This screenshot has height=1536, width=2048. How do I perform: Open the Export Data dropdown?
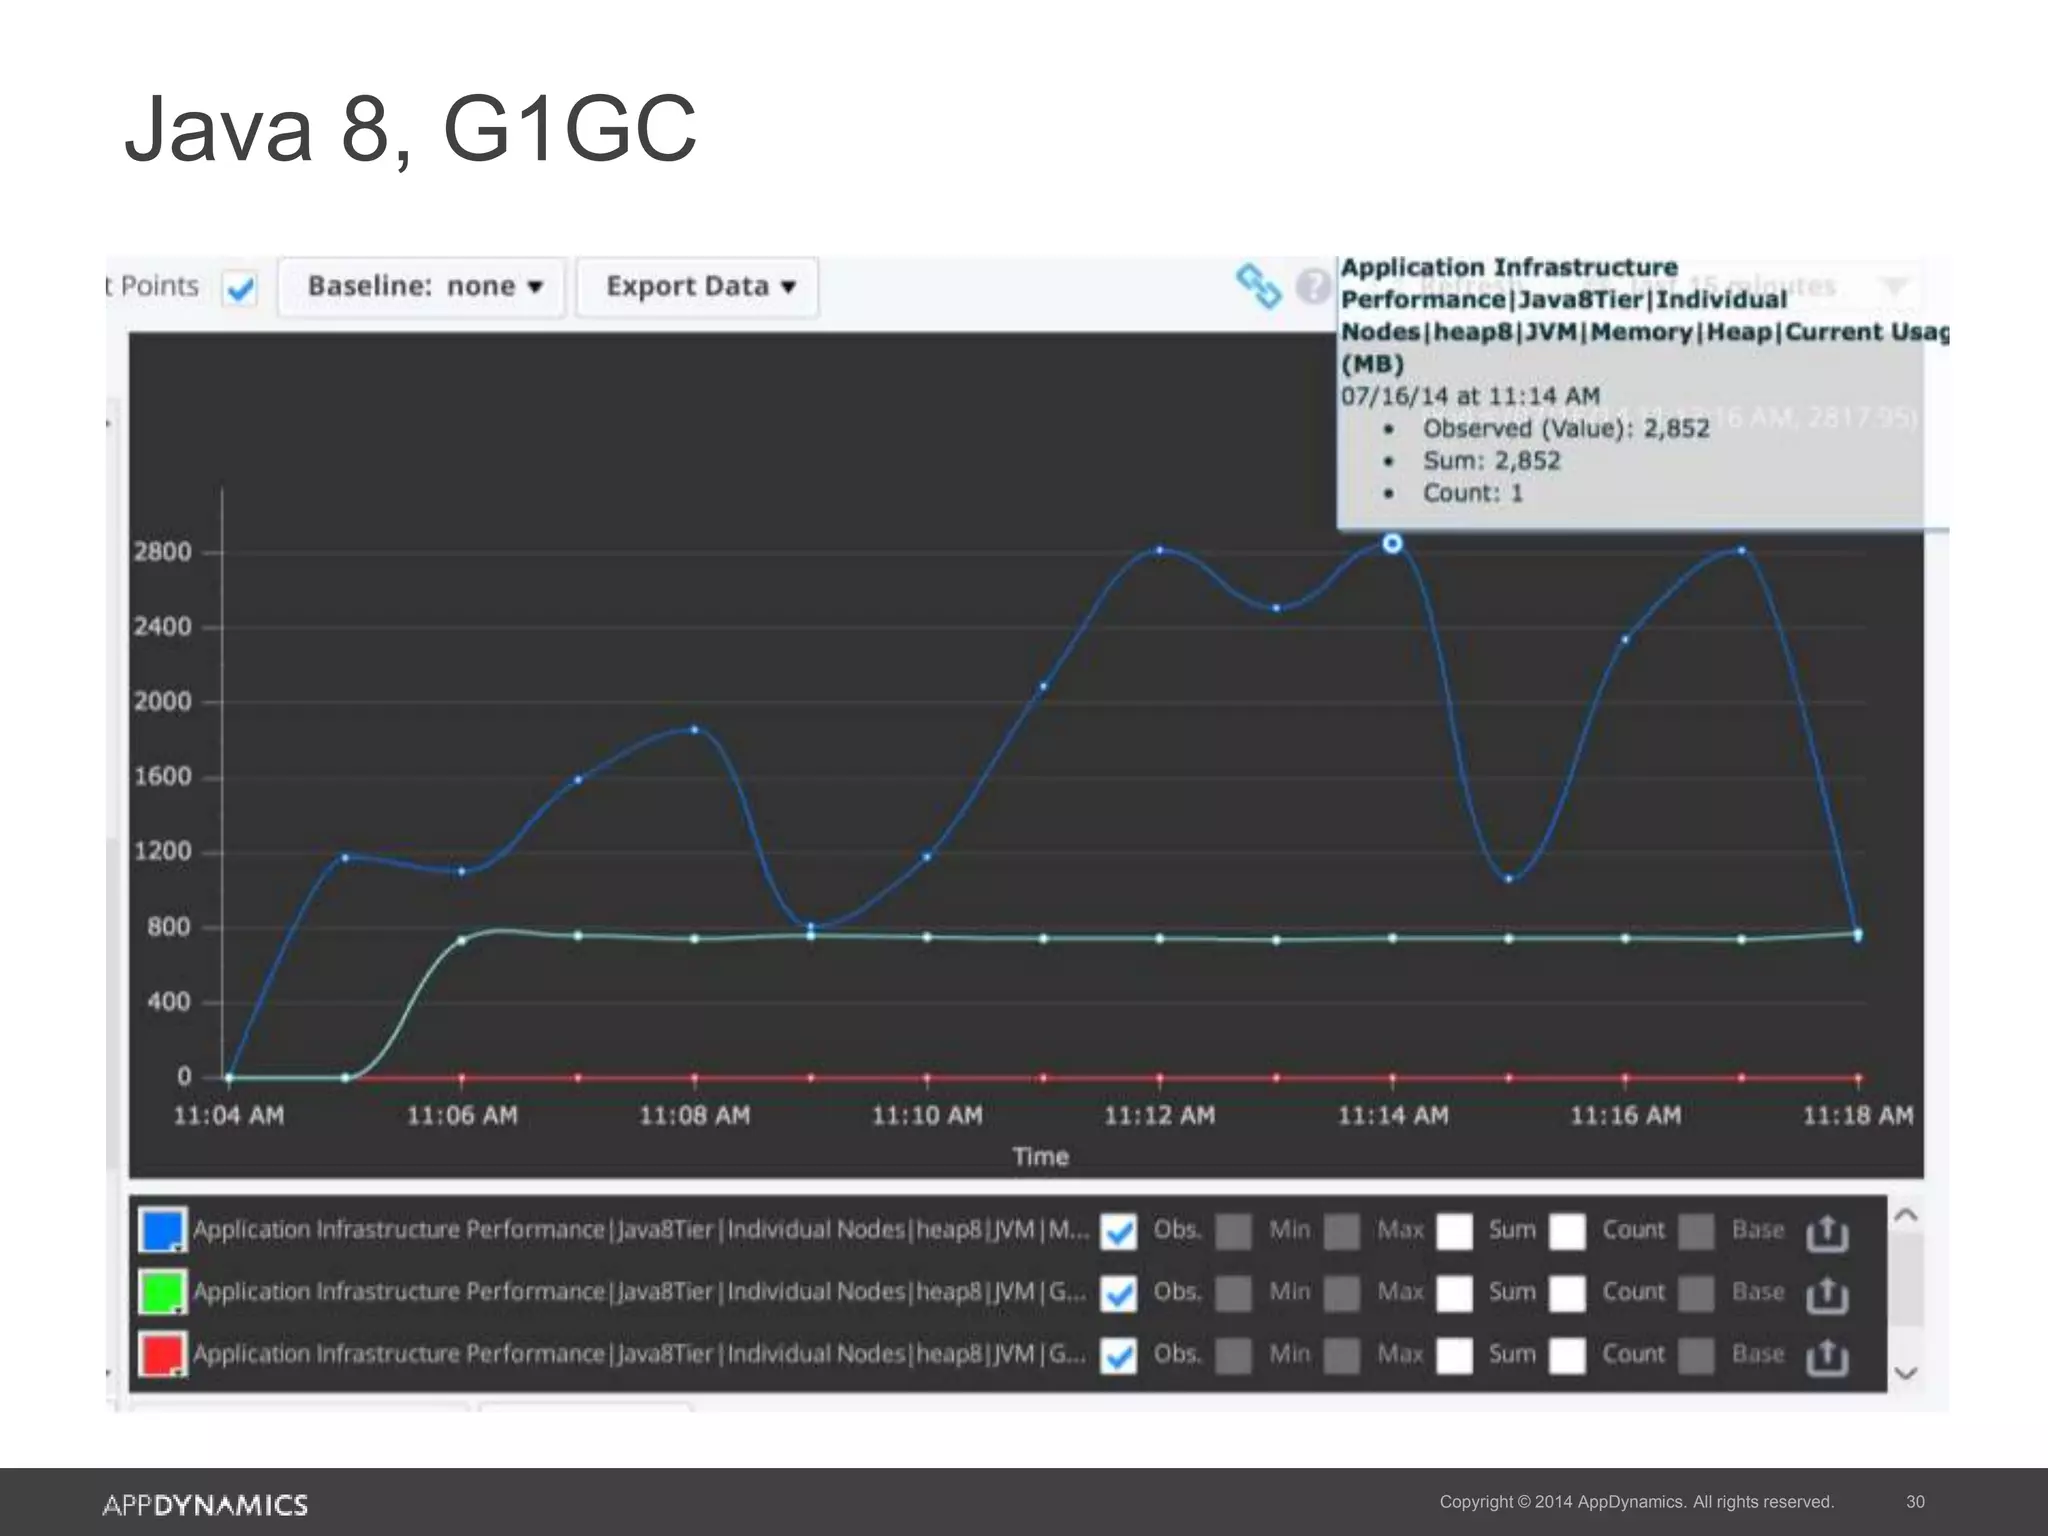click(x=698, y=287)
